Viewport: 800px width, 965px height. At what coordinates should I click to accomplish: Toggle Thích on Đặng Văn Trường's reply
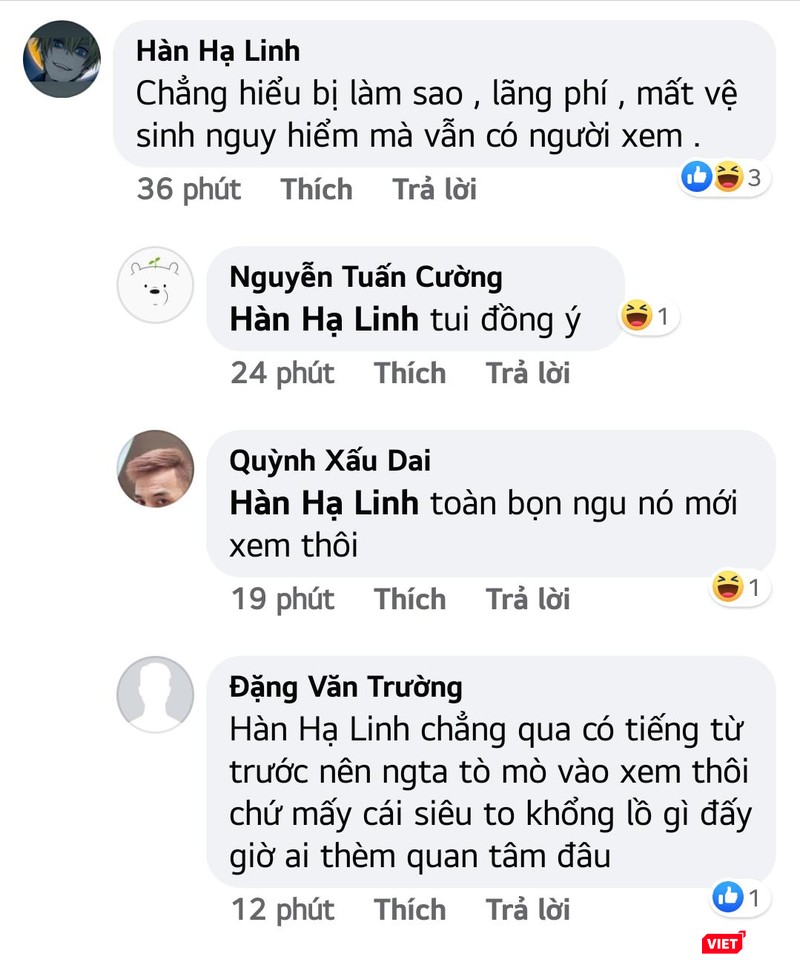[411, 910]
